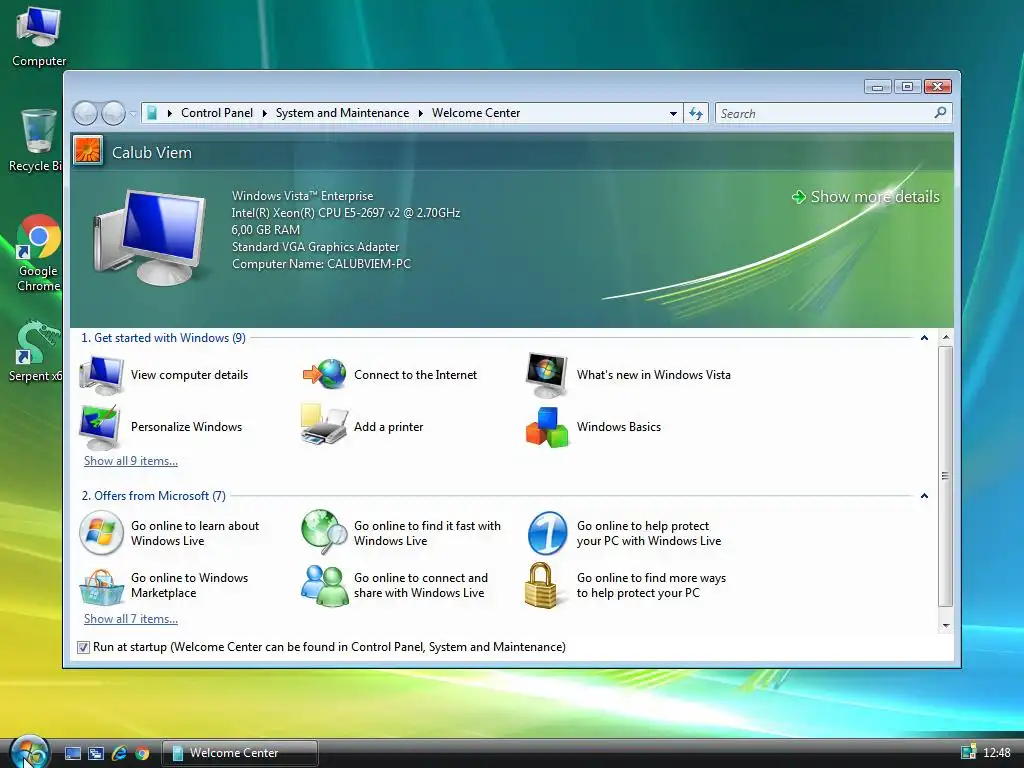The height and width of the screenshot is (768, 1024).
Task: Open the Windows Basics colored cubes icon
Action: tap(547, 427)
